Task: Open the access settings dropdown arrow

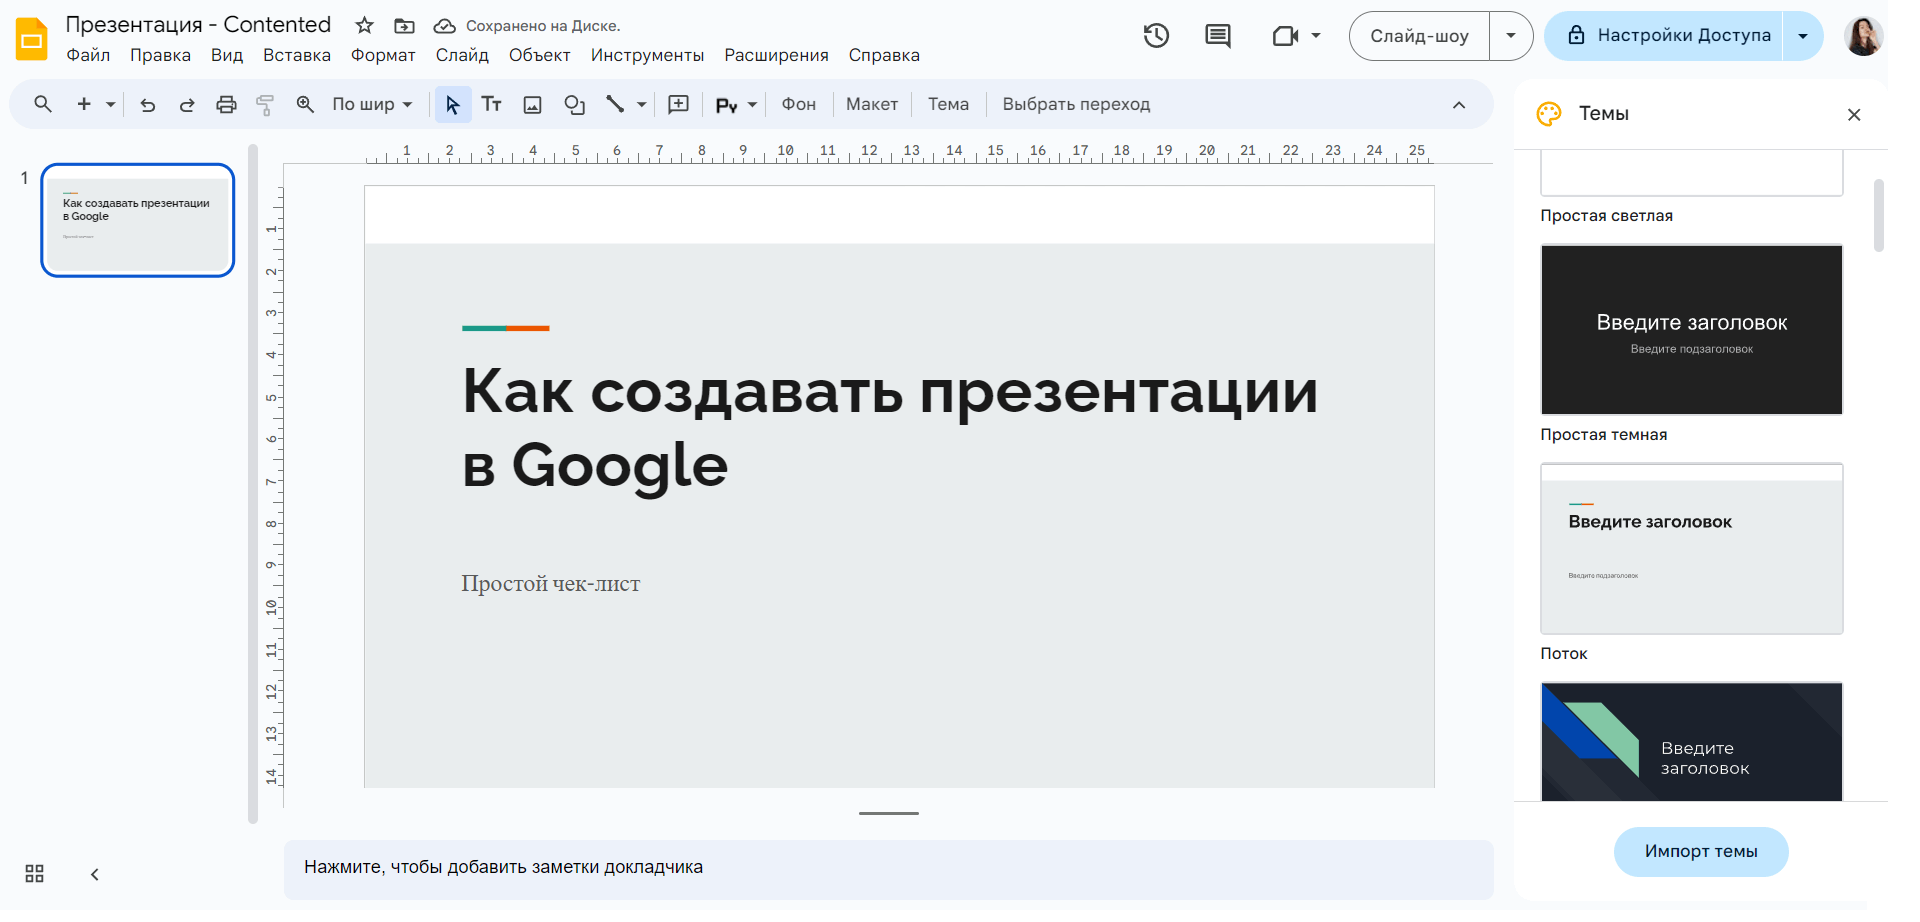Action: (1803, 36)
